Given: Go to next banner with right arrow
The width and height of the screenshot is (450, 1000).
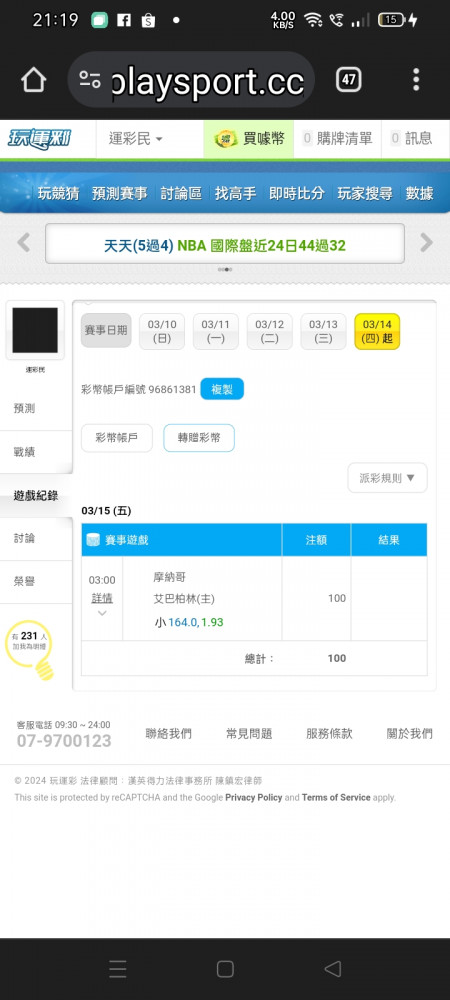Looking at the screenshot, I should [x=426, y=242].
